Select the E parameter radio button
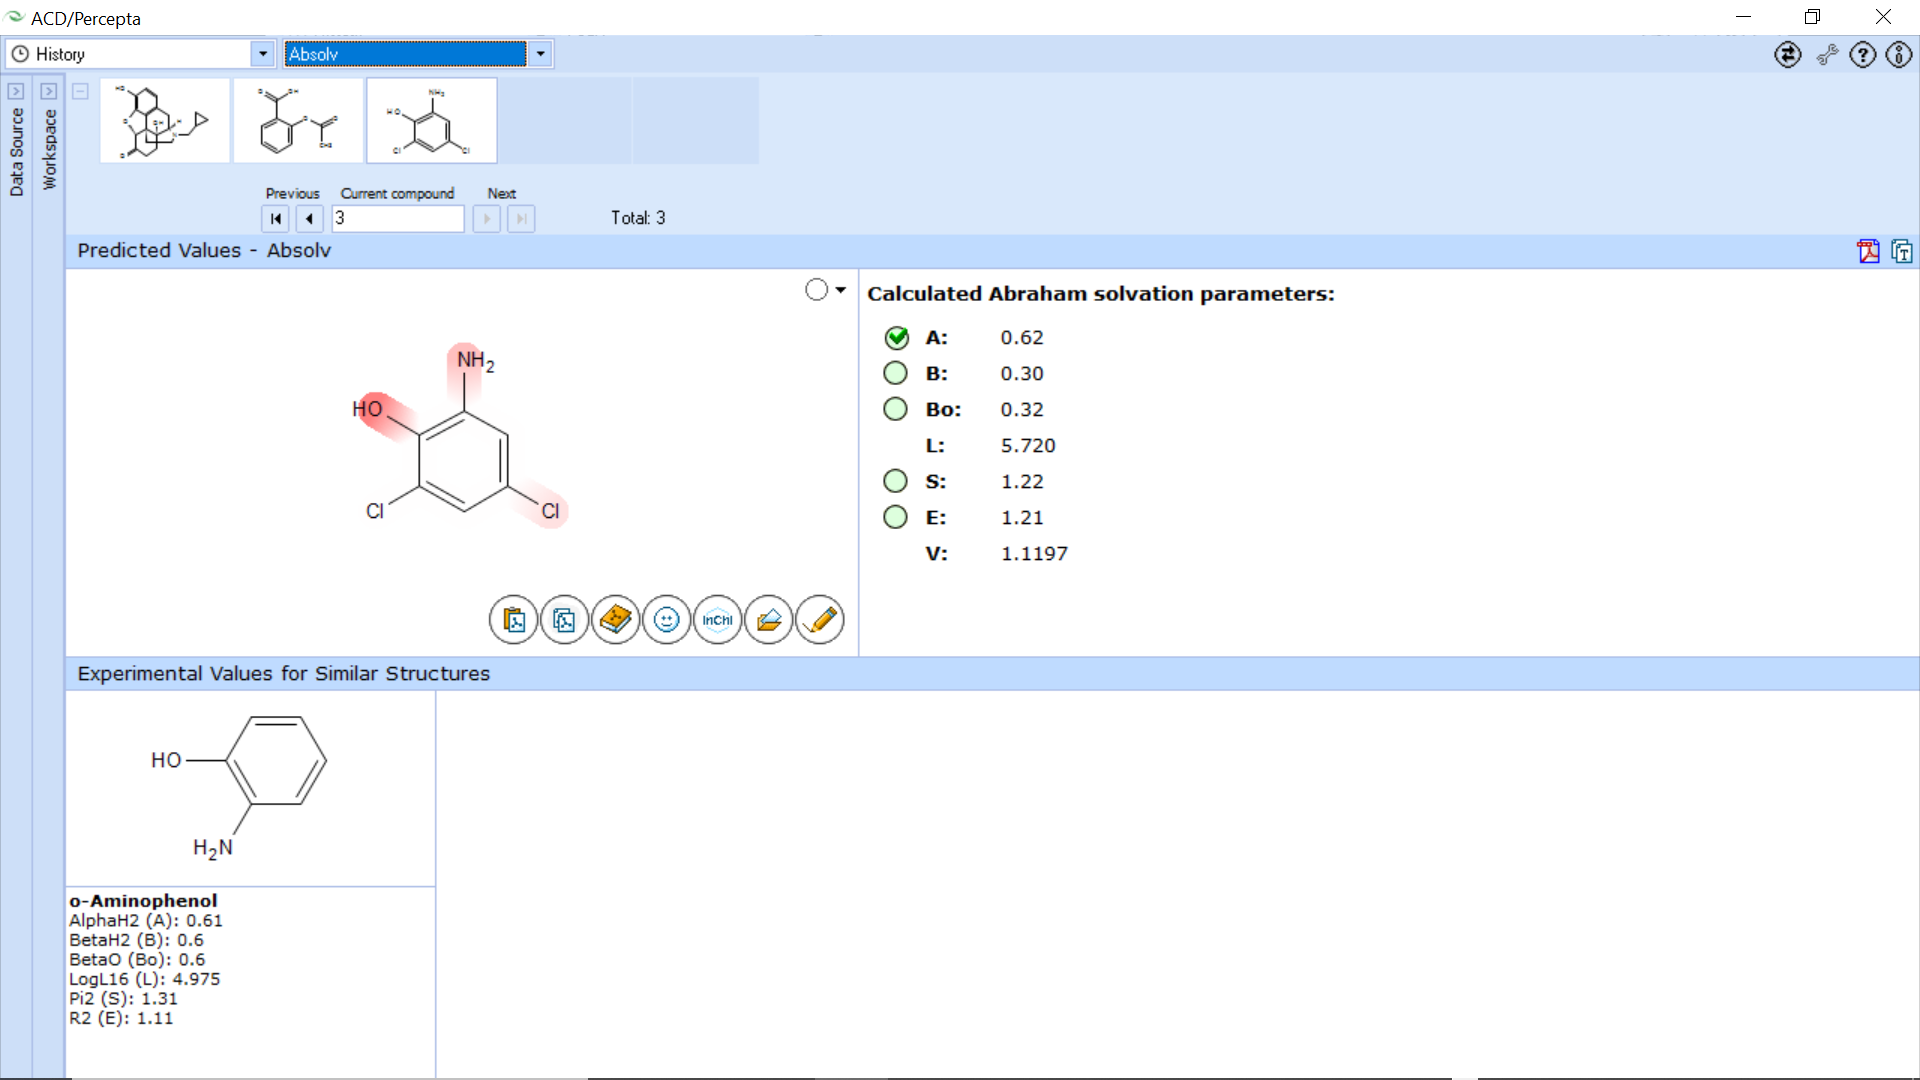 click(895, 517)
